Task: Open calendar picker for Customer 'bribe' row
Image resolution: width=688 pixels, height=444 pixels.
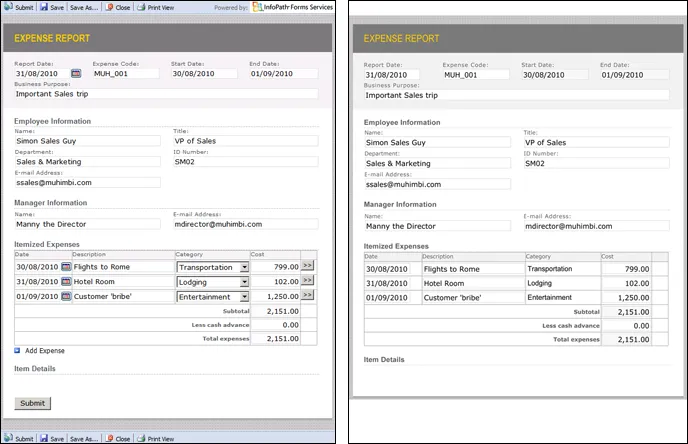Action: [x=67, y=297]
